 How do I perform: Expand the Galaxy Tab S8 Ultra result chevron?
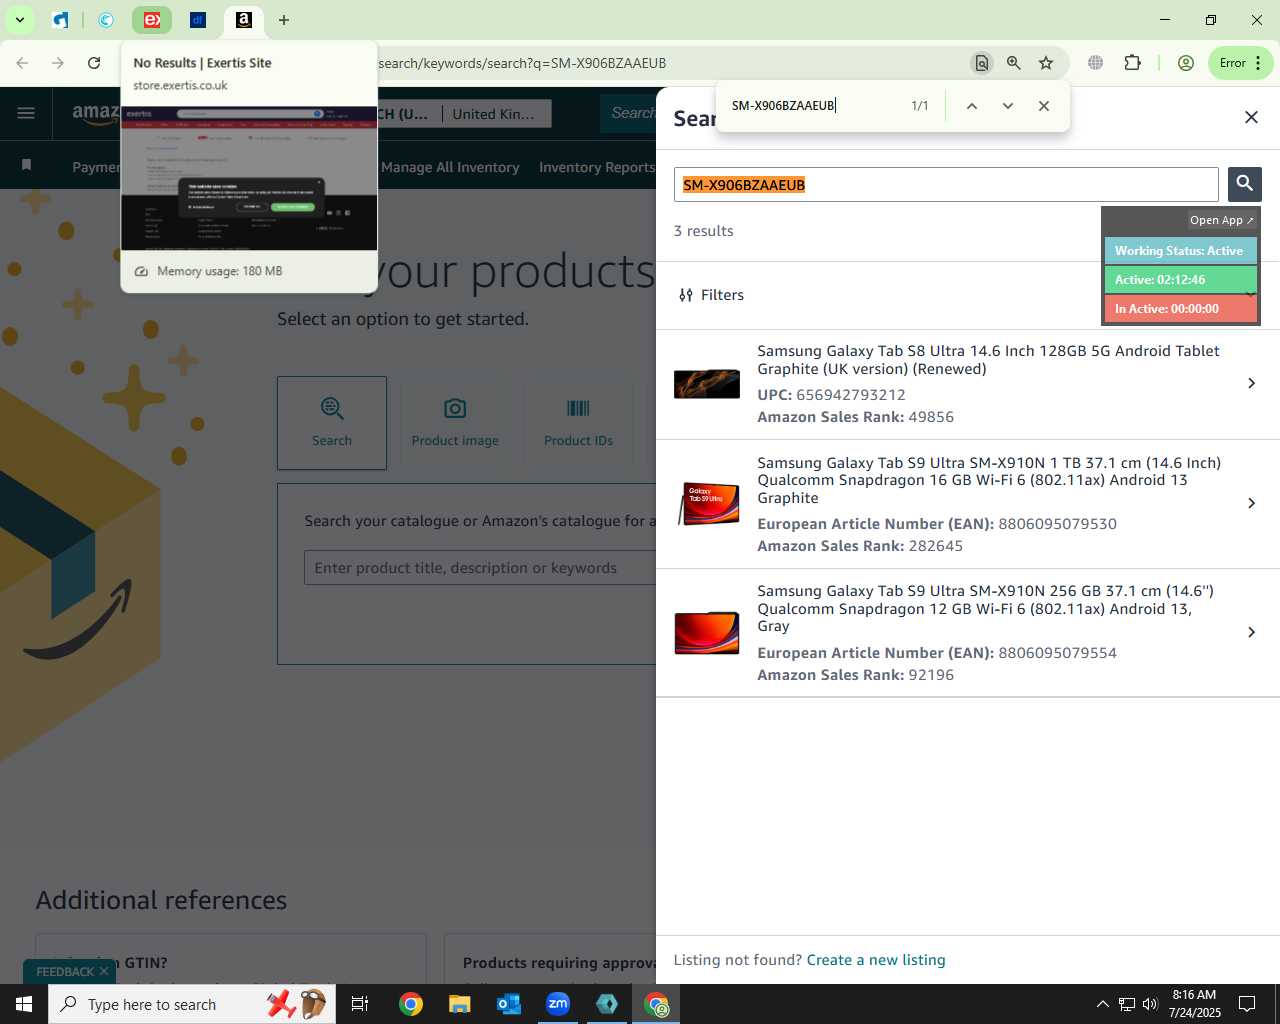1251,383
